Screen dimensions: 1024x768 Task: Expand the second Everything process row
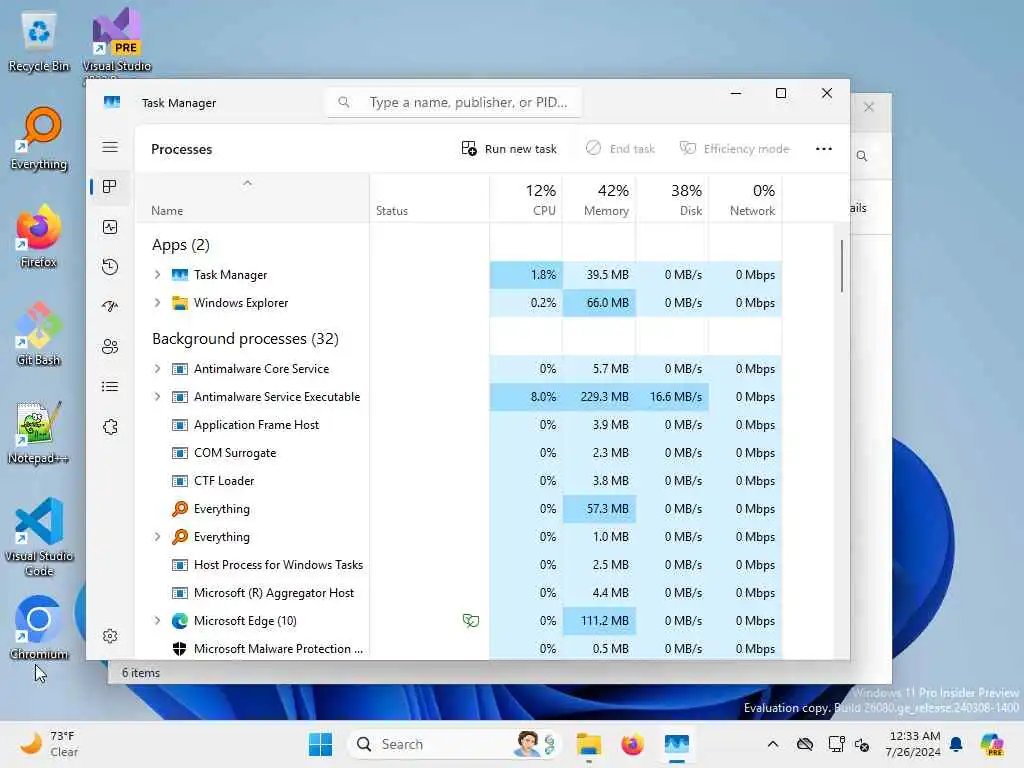(157, 537)
